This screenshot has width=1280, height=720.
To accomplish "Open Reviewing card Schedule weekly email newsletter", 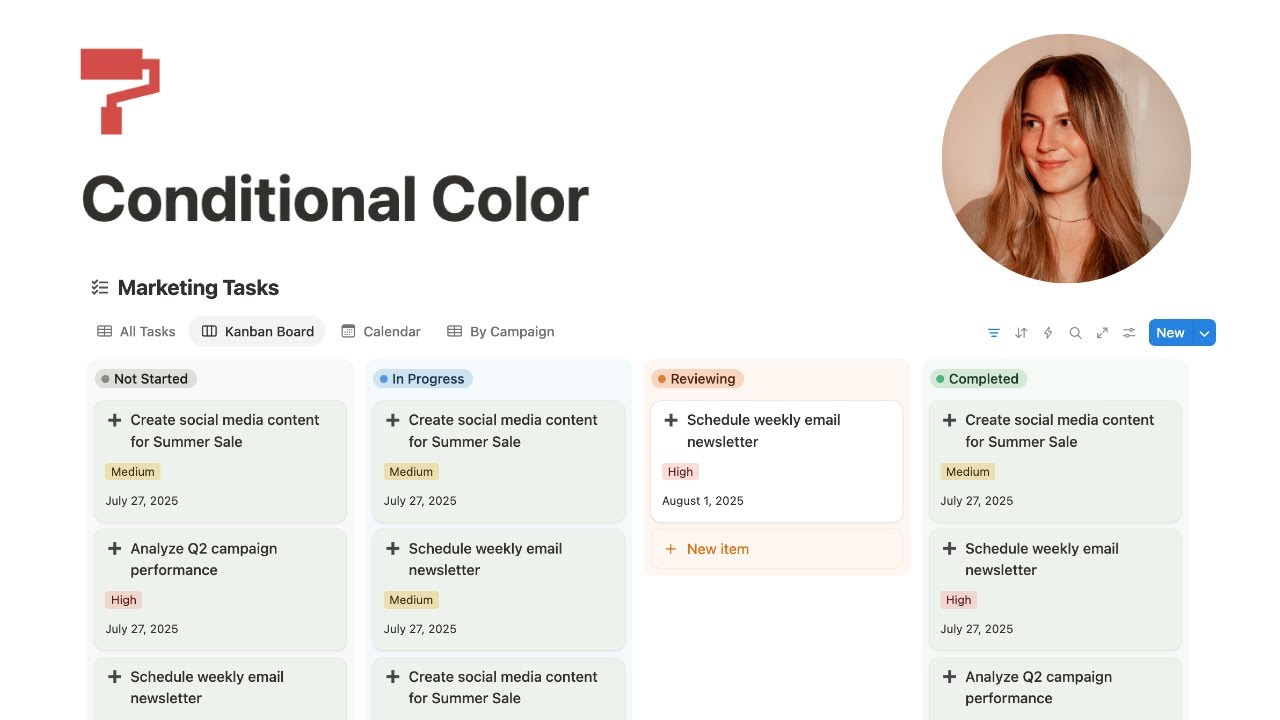I will pos(764,431).
